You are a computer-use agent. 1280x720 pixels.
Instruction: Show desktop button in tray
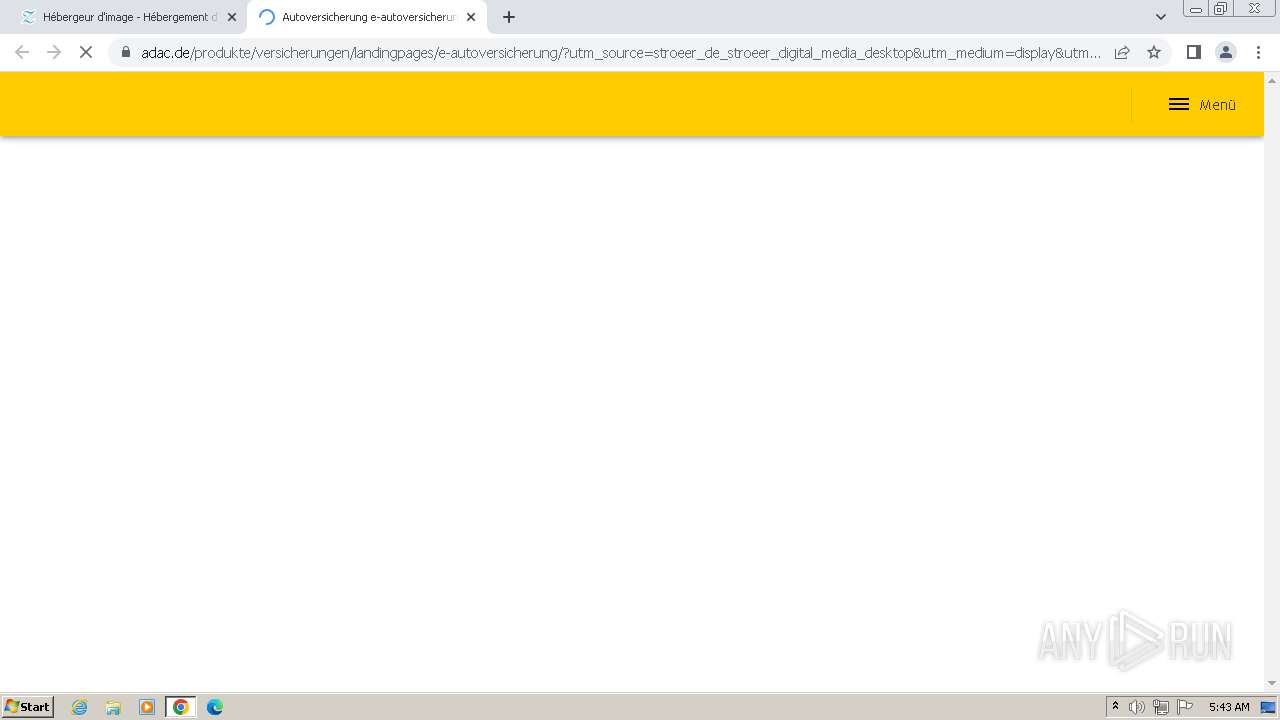(x=1268, y=707)
